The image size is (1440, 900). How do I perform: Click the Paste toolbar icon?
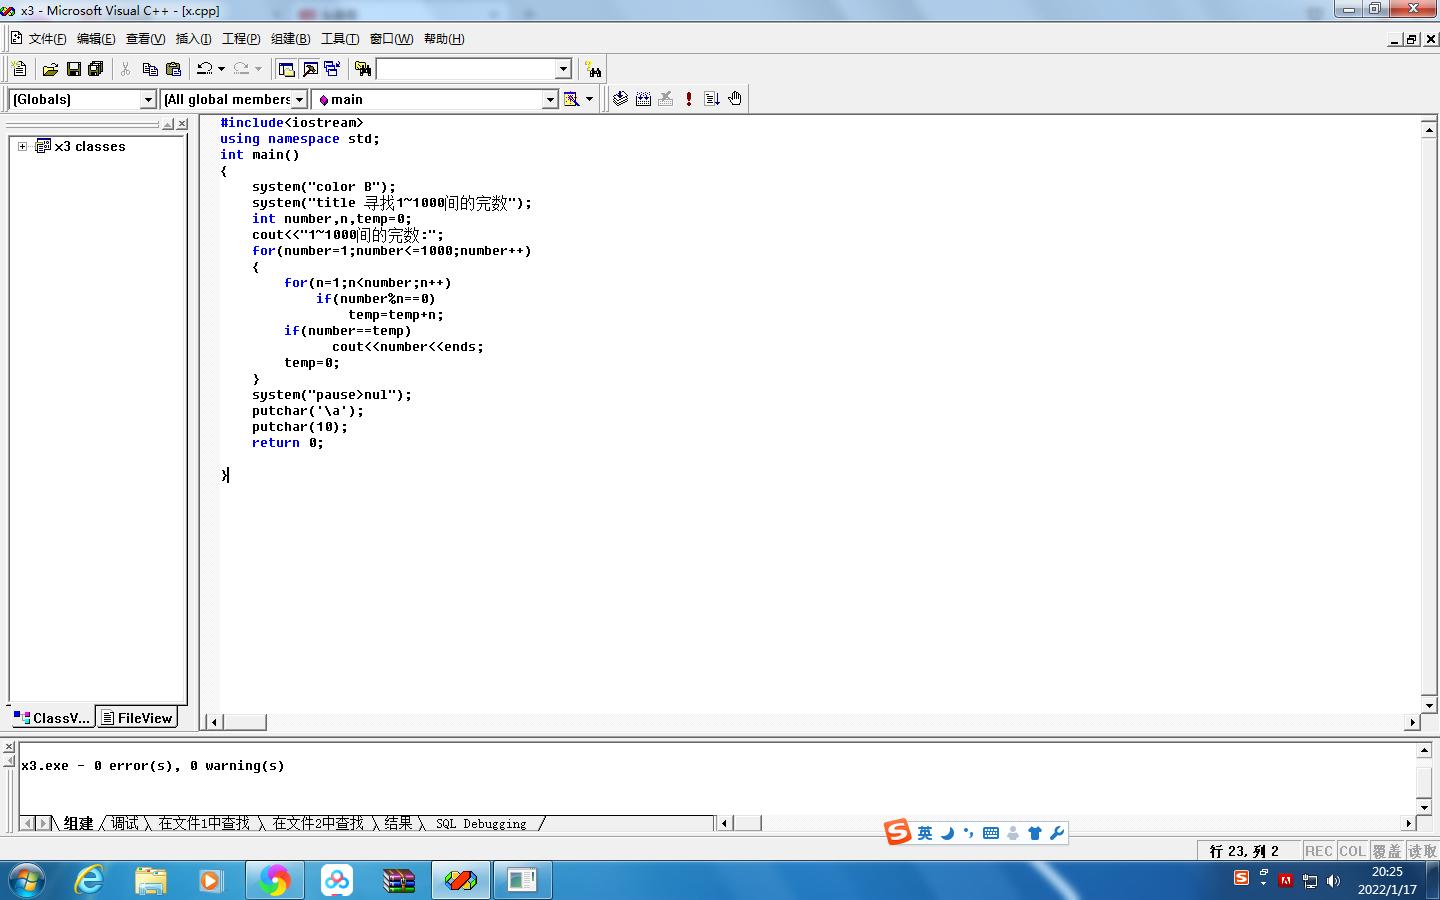click(x=173, y=69)
